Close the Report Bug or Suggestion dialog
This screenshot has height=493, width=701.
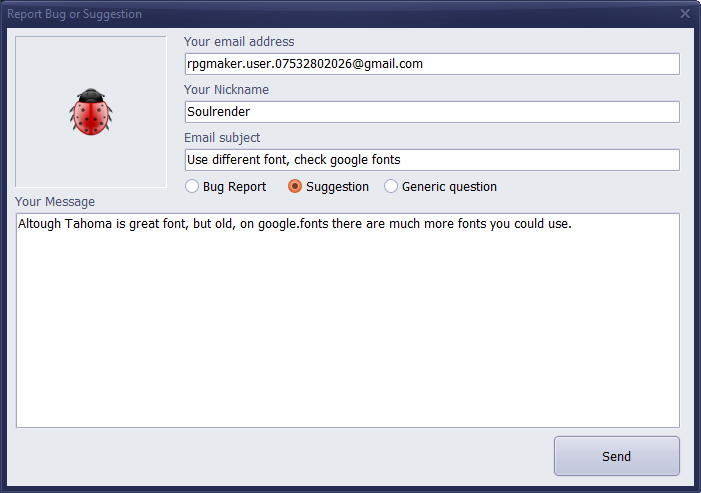(685, 14)
